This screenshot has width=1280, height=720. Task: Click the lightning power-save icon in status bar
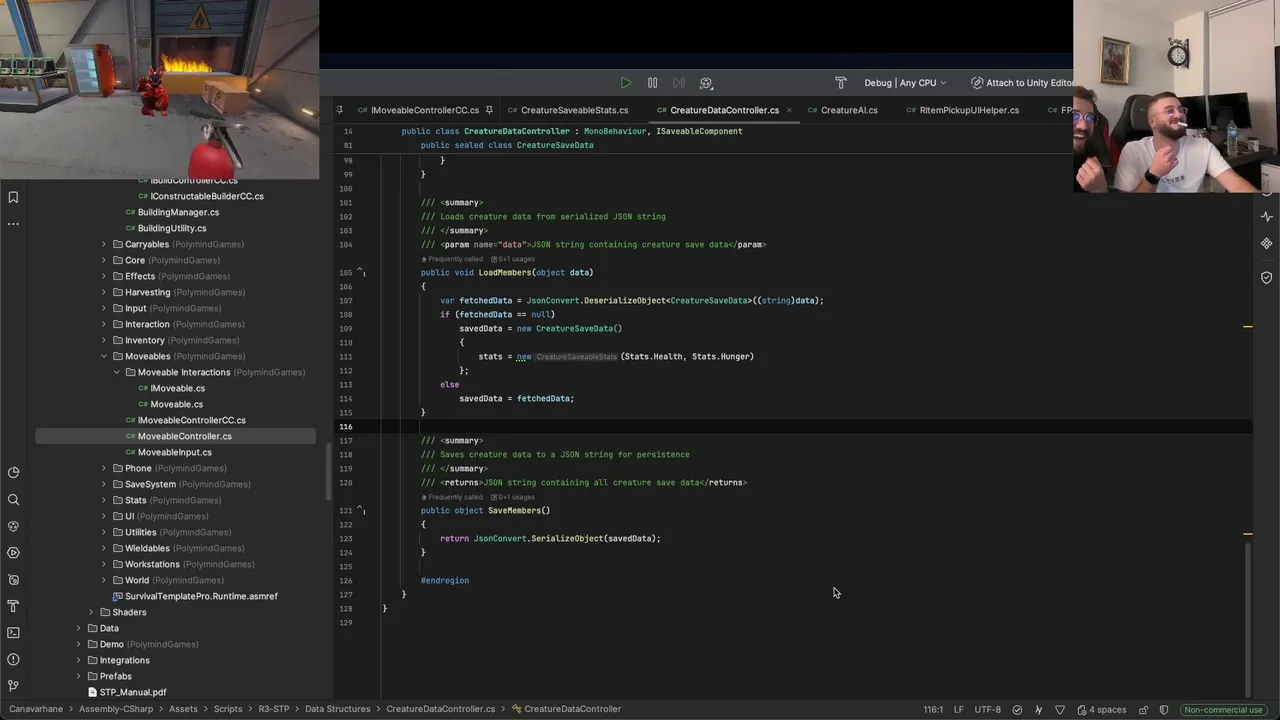[1039, 710]
